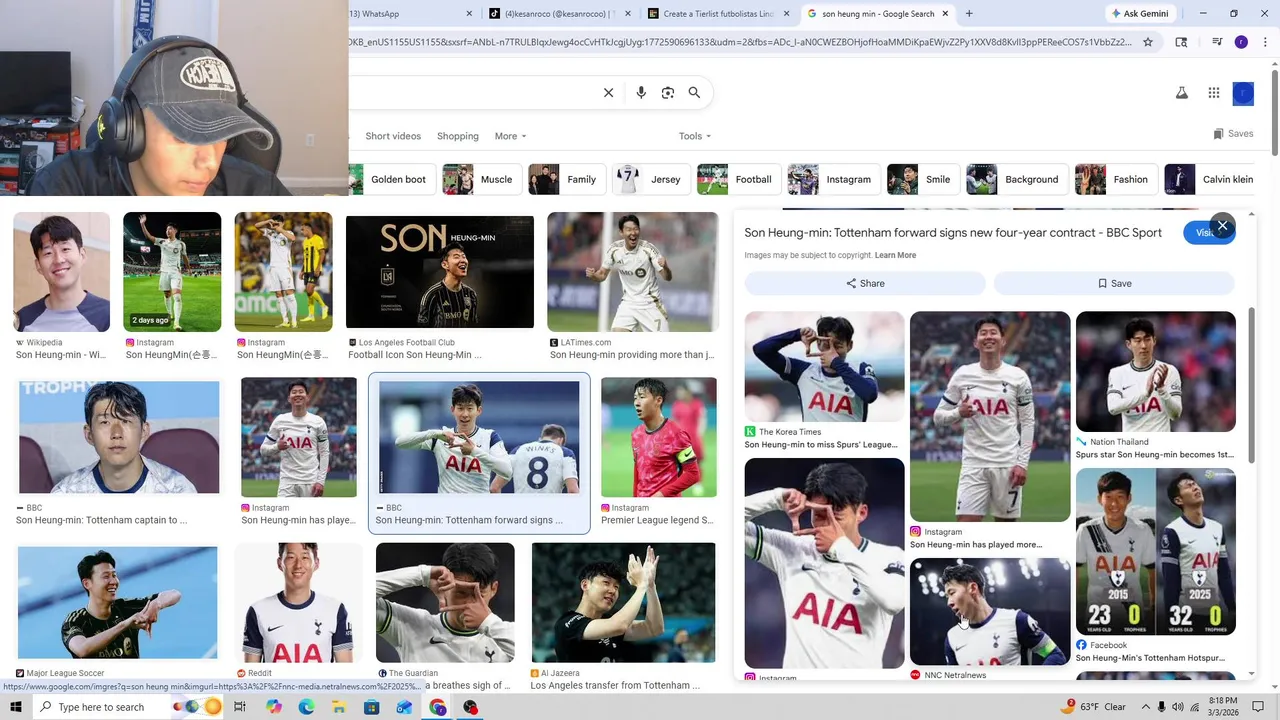Open The Korea Times related image
The image size is (1280, 720).
tap(825, 367)
